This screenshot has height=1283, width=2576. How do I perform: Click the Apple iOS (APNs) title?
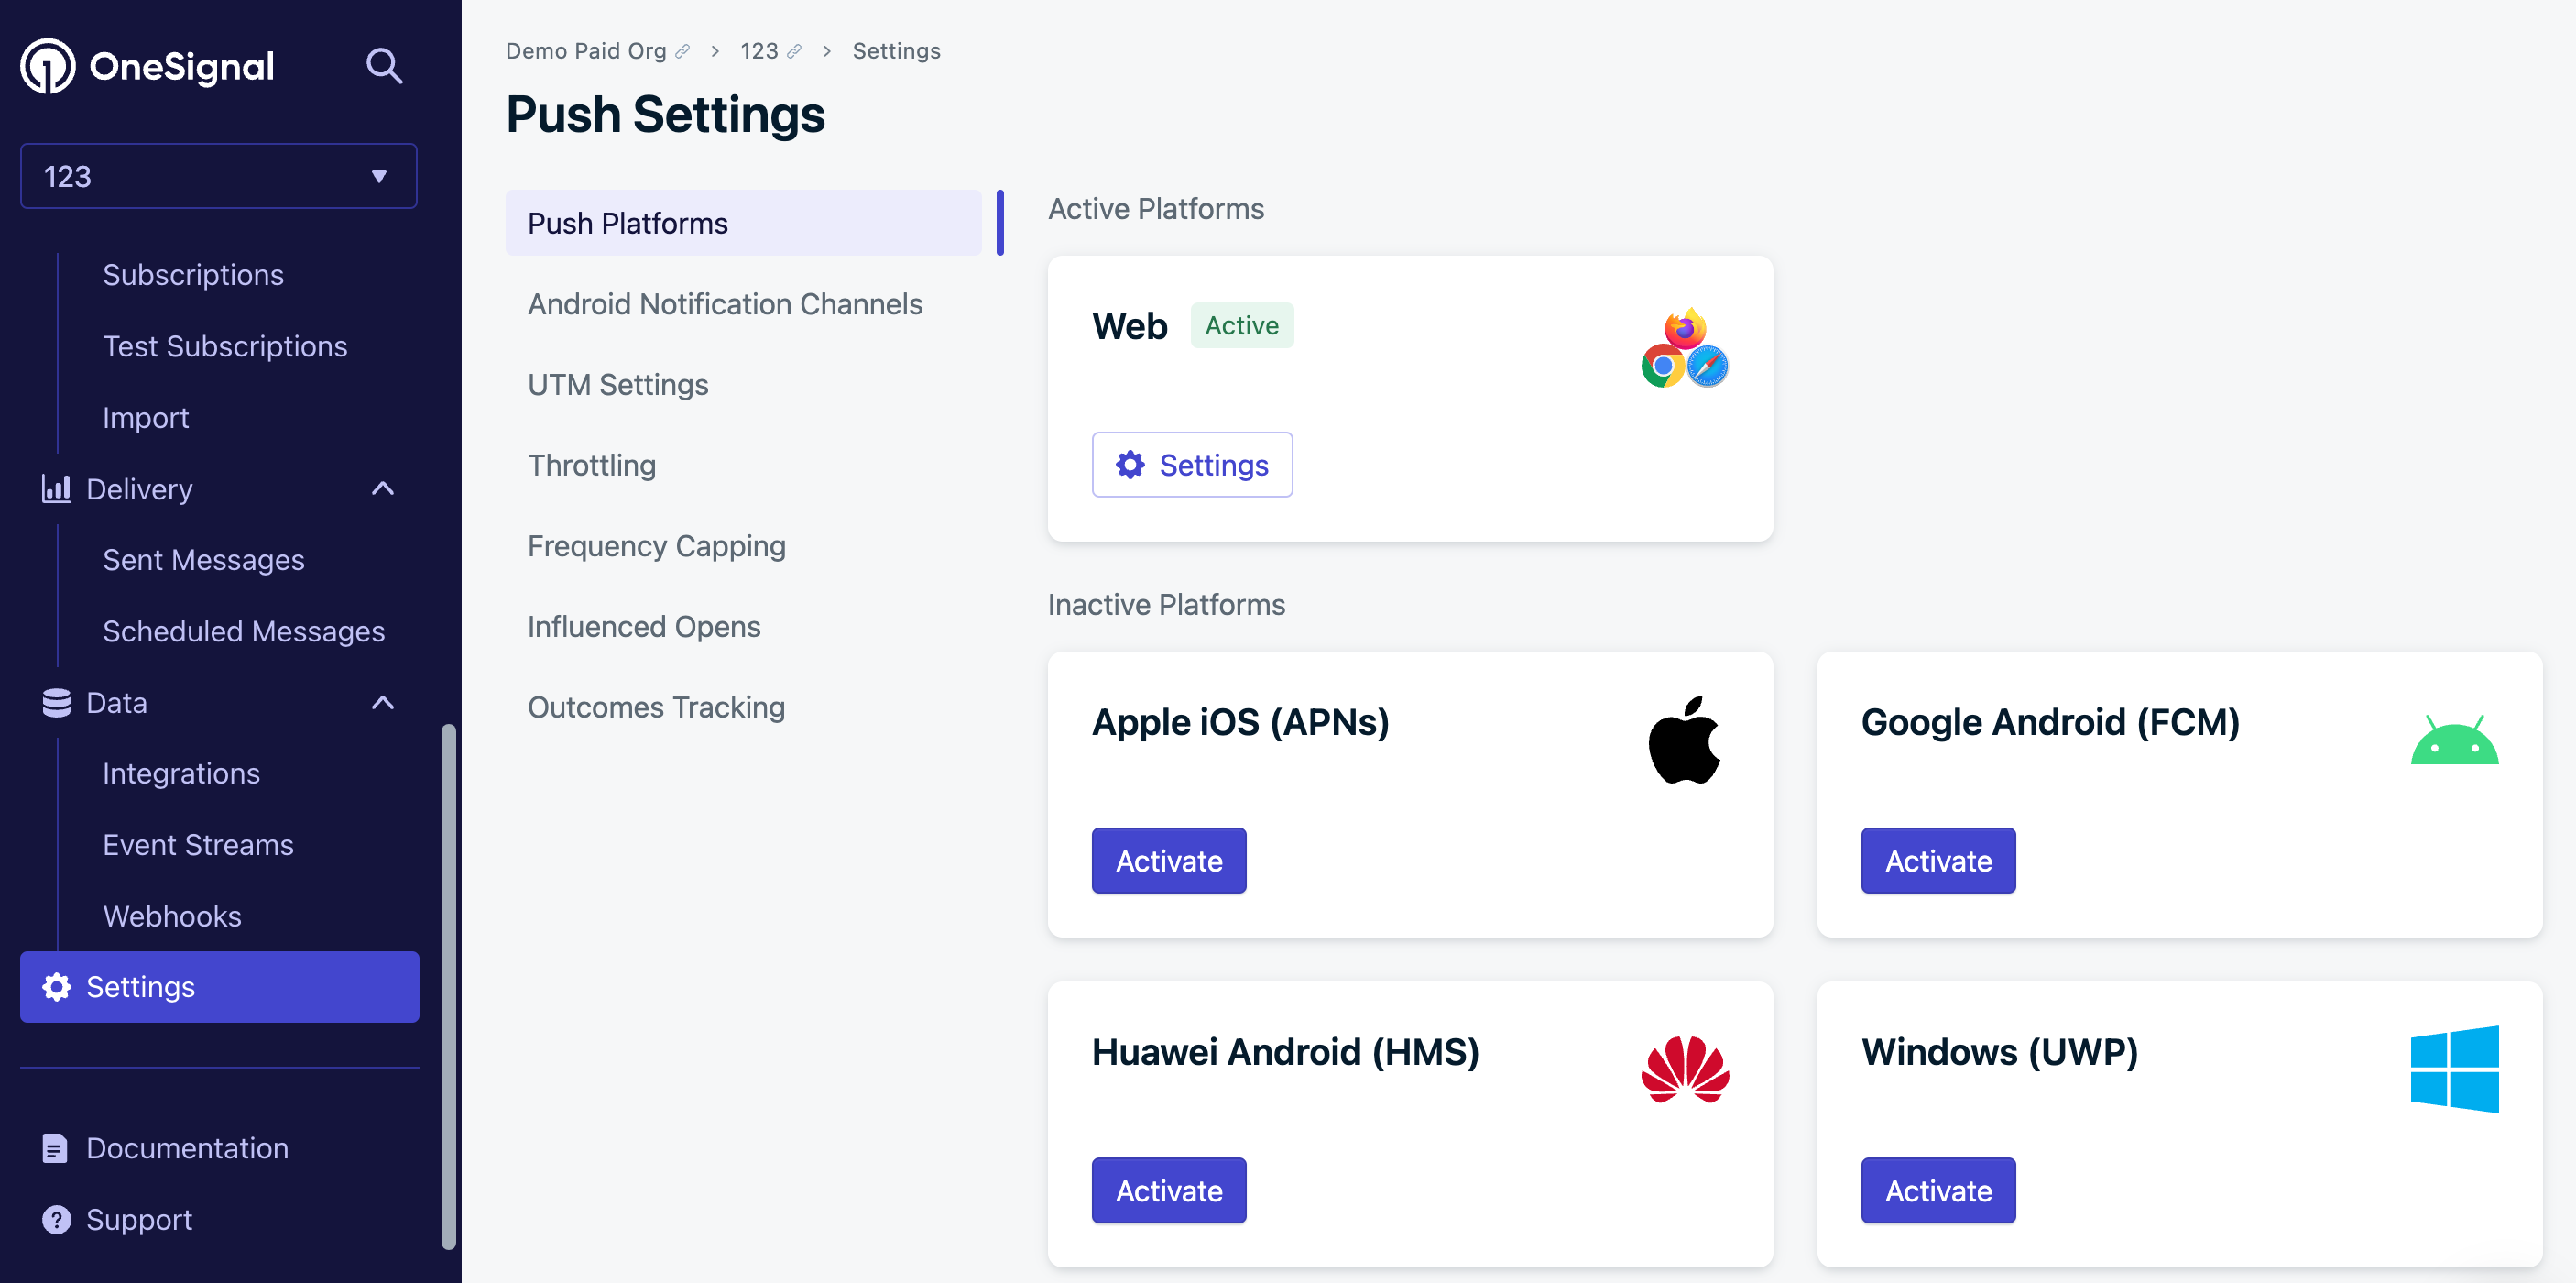[1240, 721]
